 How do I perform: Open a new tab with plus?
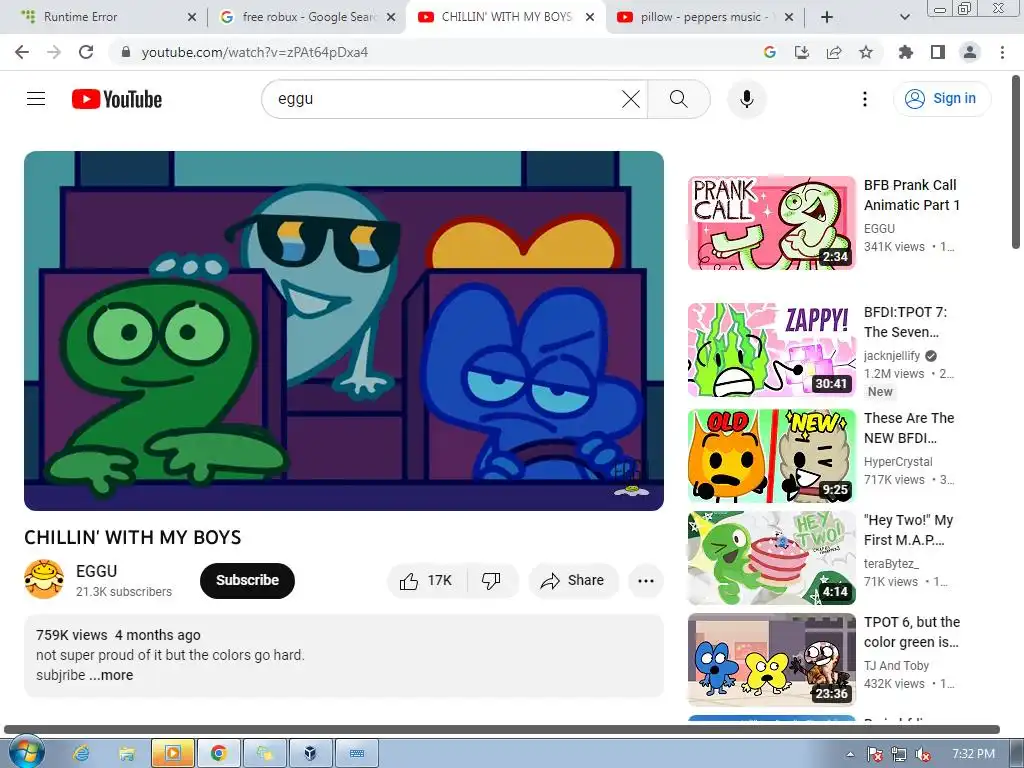(x=827, y=17)
